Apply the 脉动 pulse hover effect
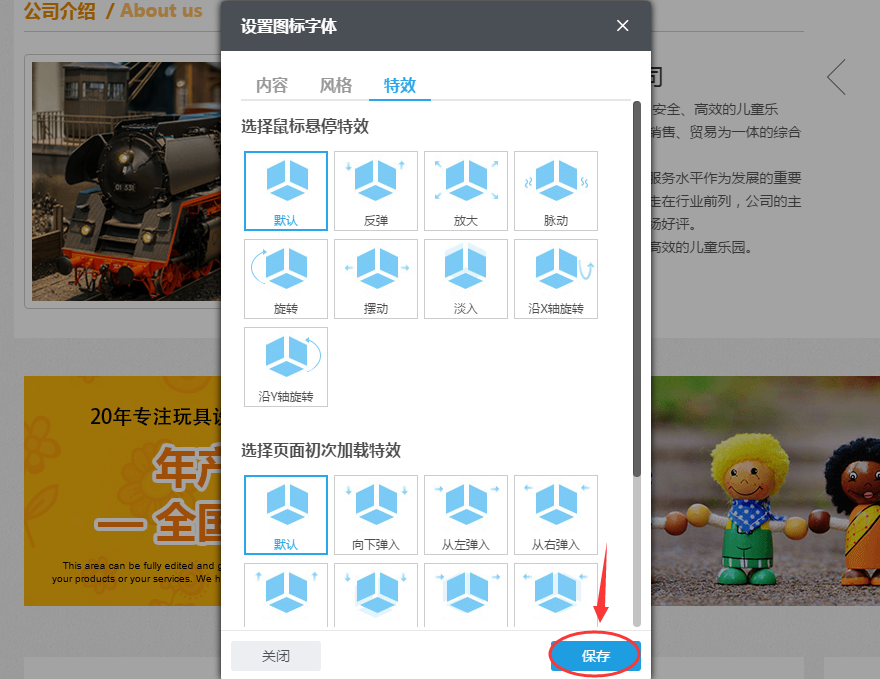880x679 pixels. (x=556, y=191)
